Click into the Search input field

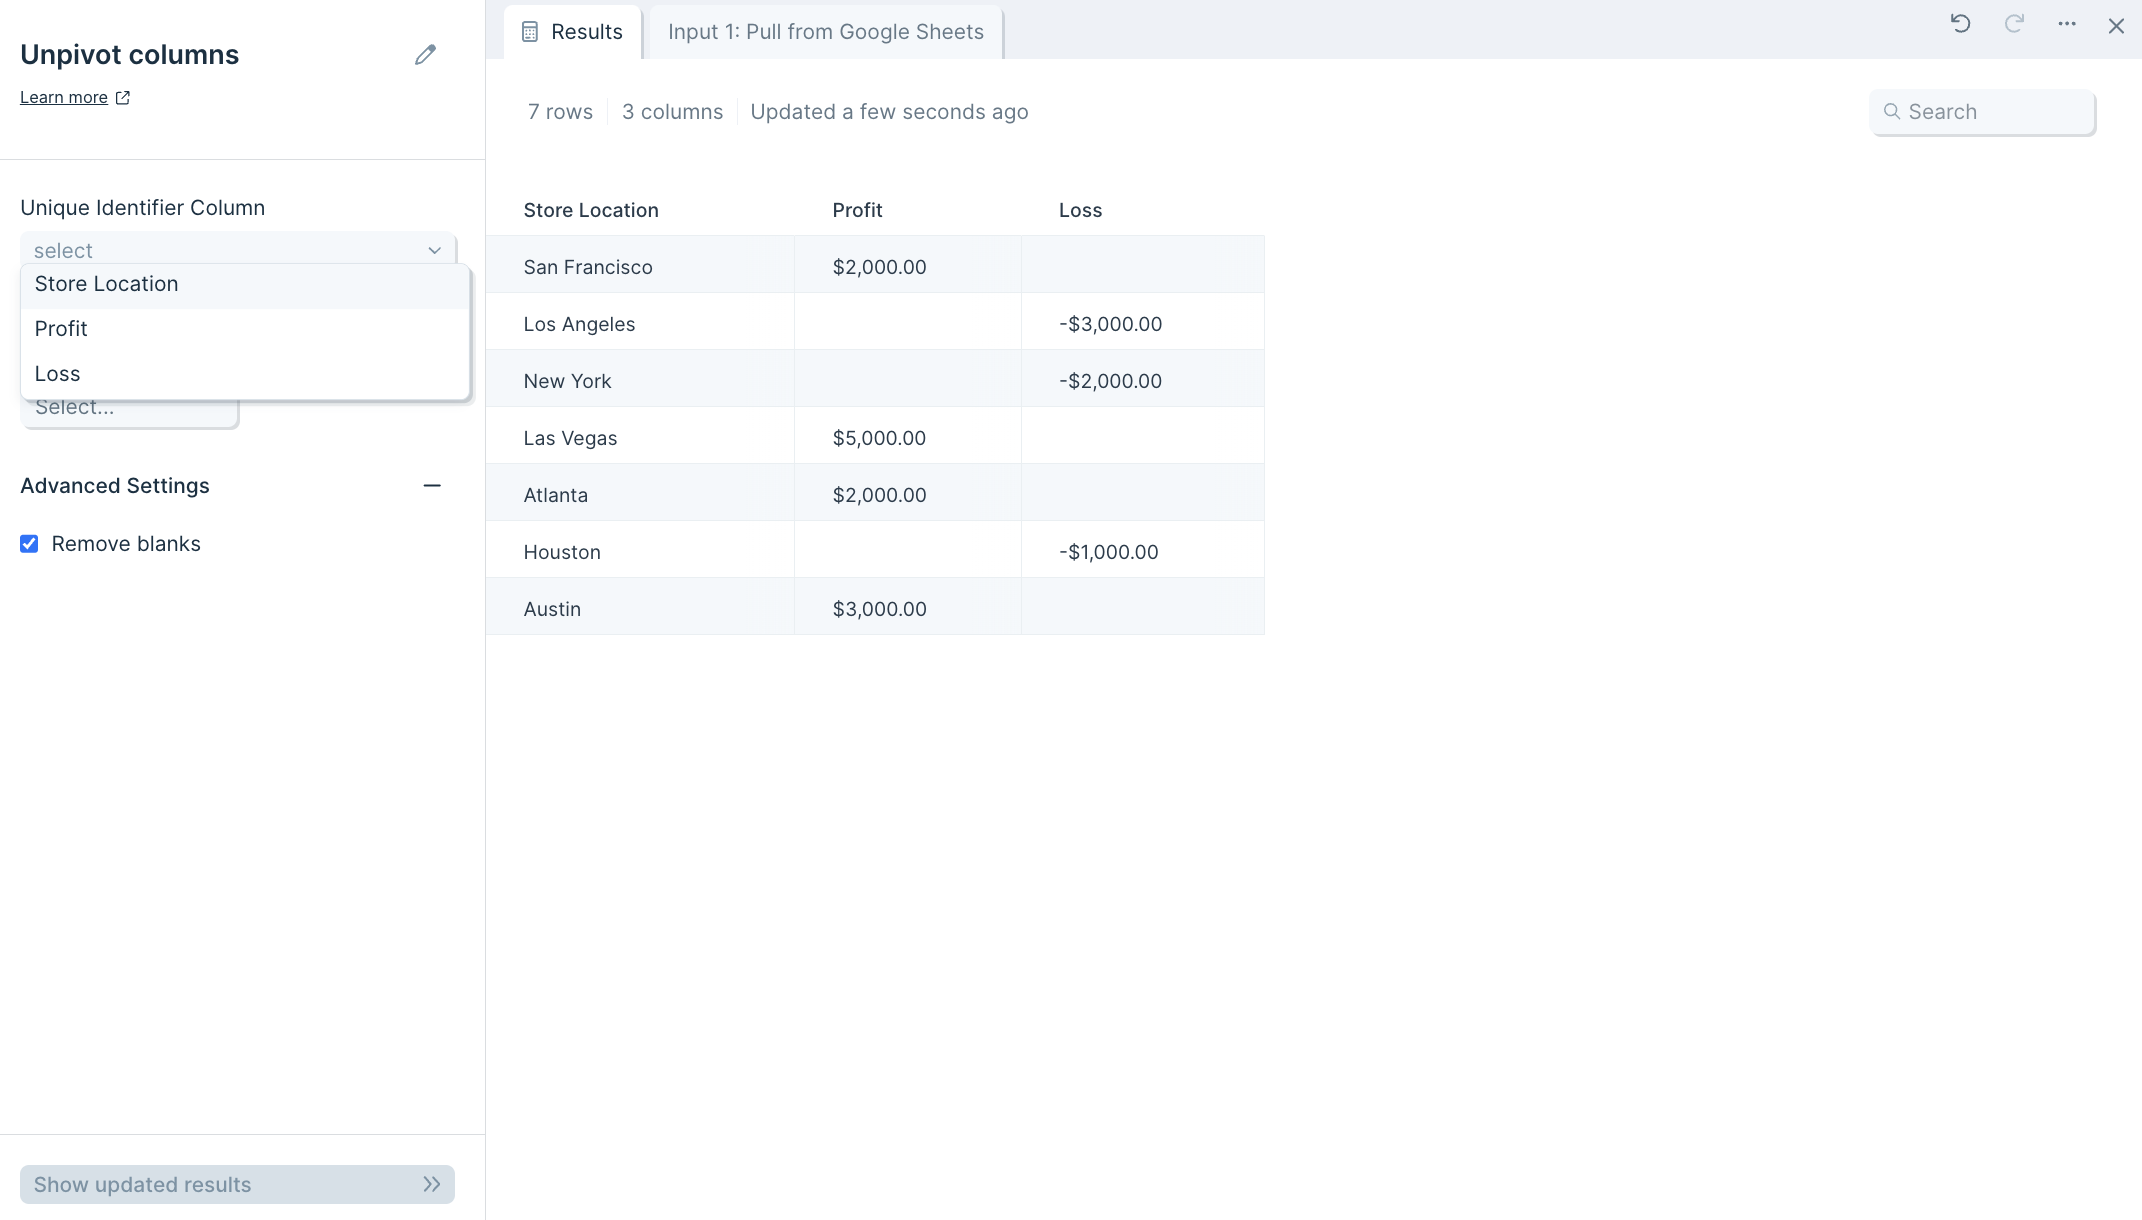click(x=1995, y=112)
